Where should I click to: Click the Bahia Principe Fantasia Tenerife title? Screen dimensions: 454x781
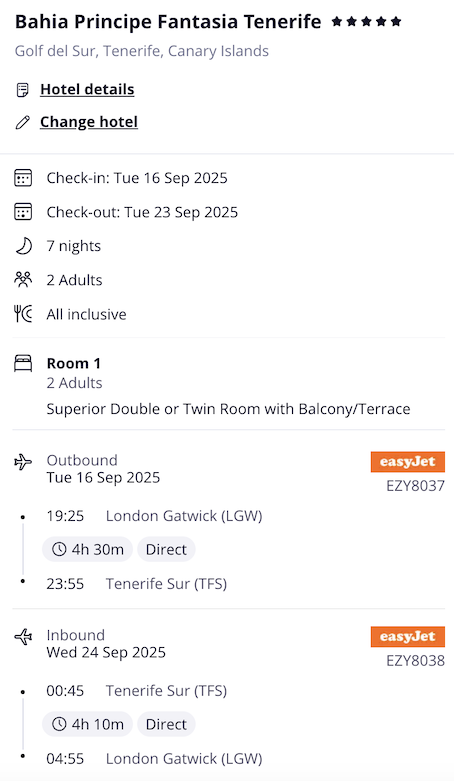[168, 22]
